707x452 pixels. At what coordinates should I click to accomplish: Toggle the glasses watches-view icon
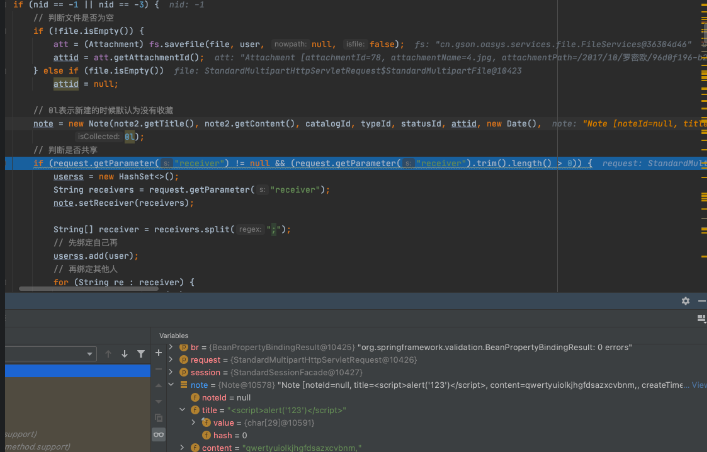tap(158, 435)
